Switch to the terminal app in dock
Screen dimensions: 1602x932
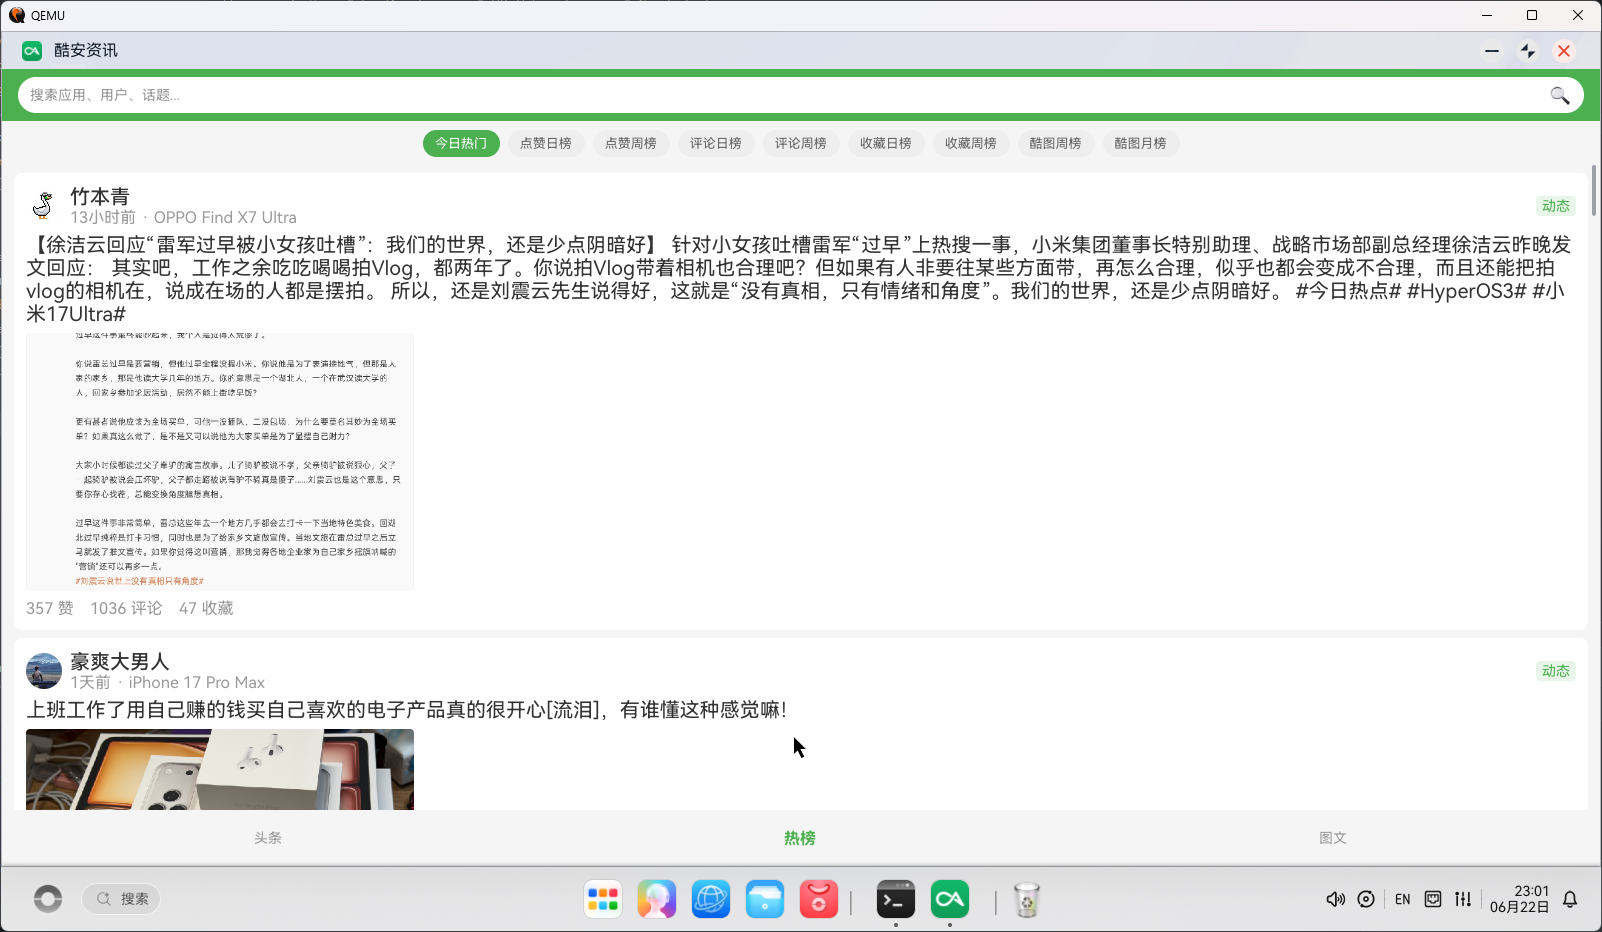click(x=896, y=900)
